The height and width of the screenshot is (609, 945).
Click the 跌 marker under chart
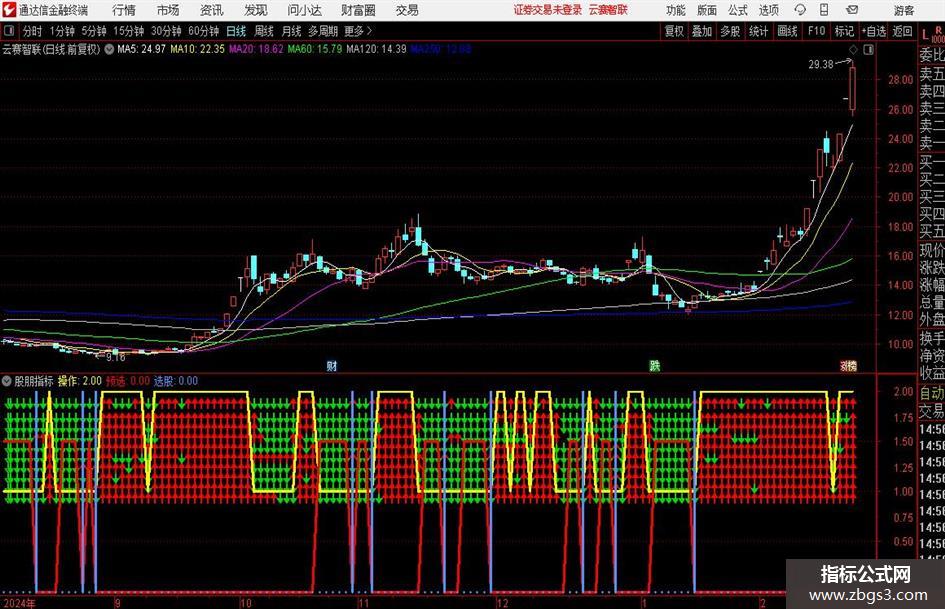coord(655,365)
